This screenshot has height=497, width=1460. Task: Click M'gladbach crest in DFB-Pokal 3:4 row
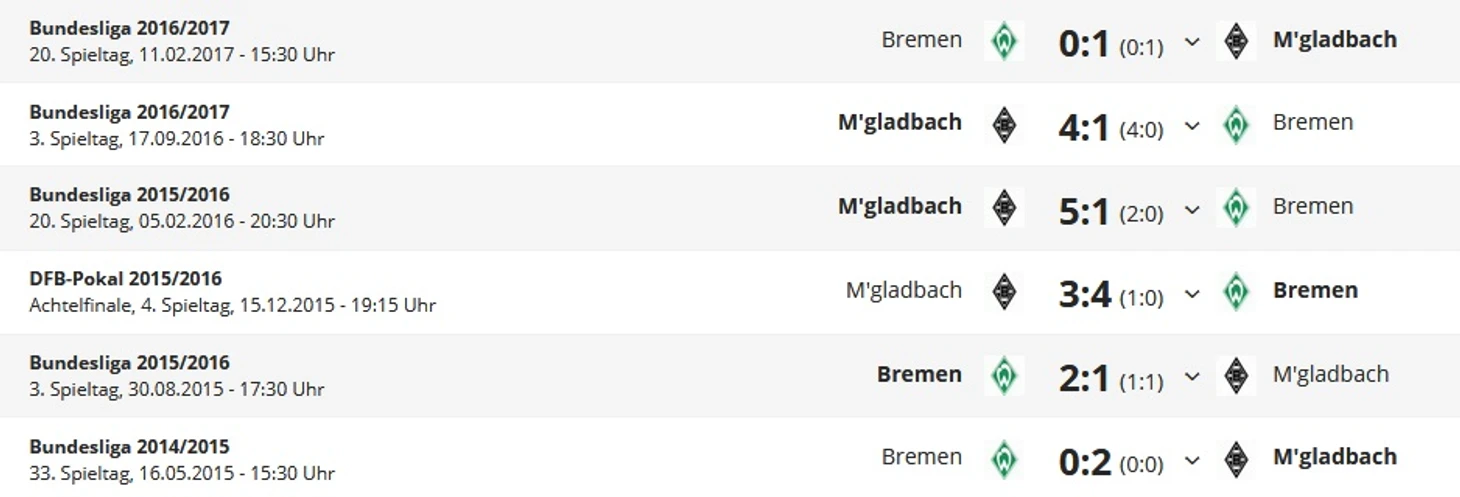[x=1004, y=292]
